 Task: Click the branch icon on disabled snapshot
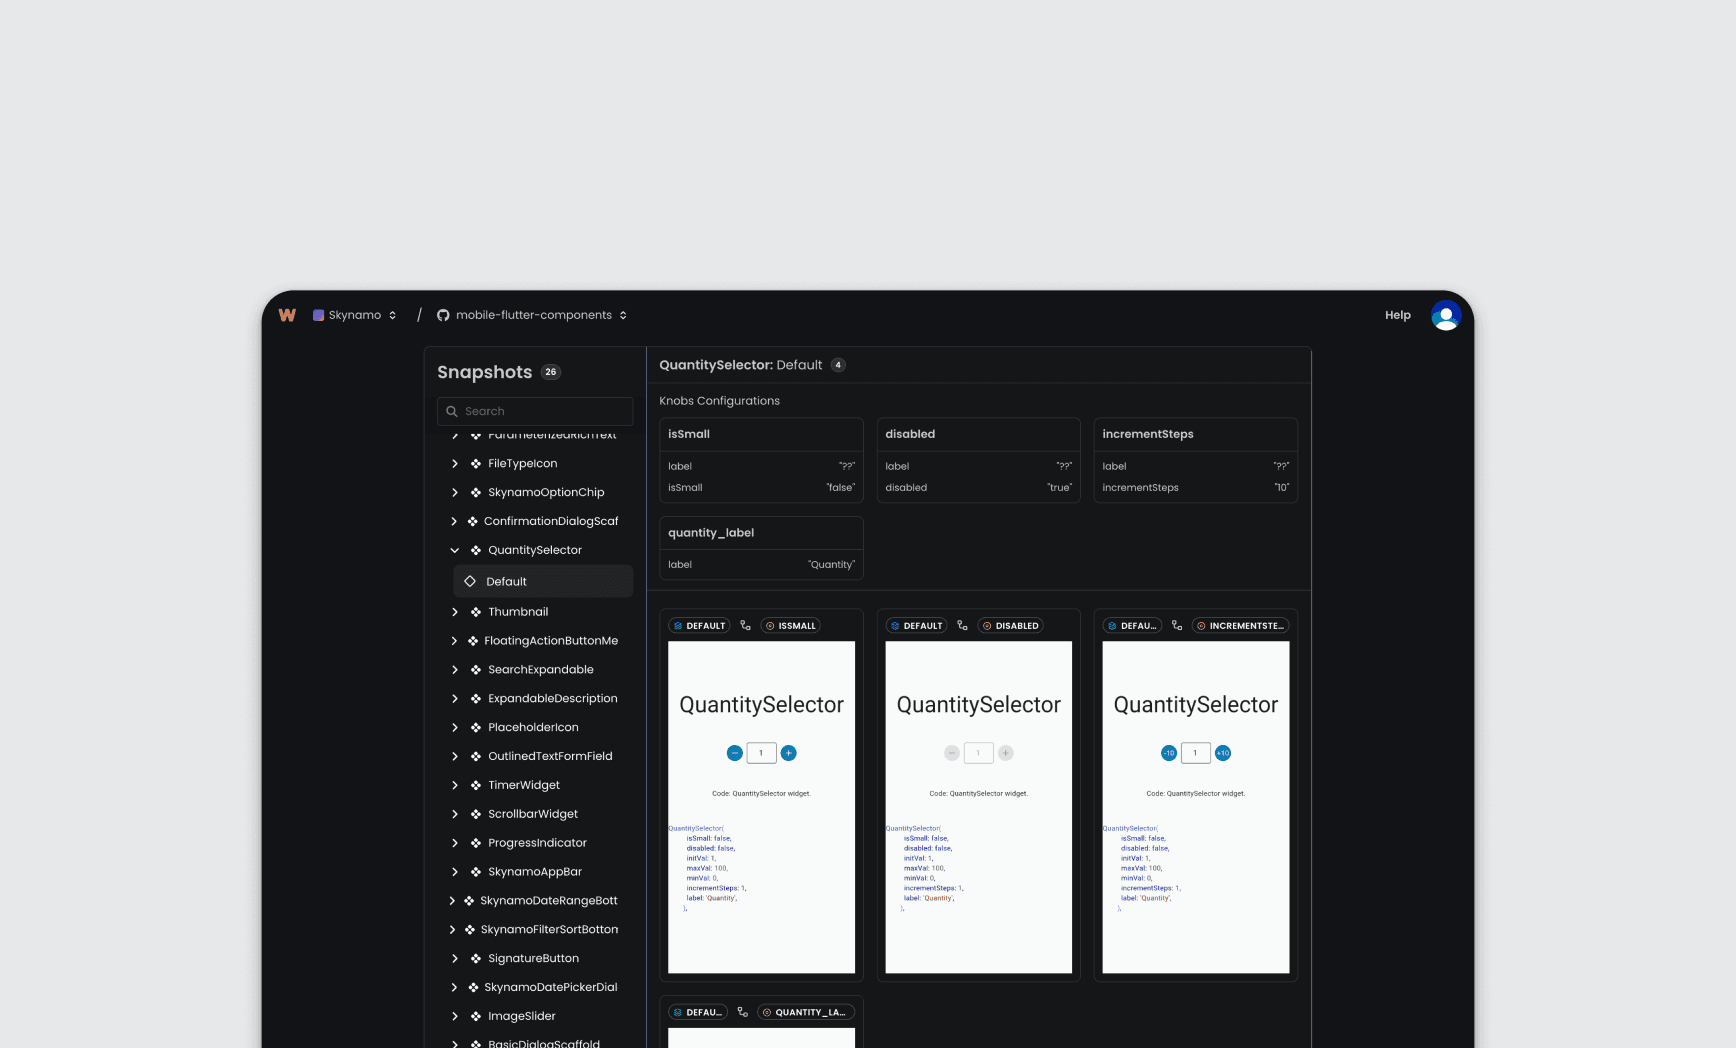tap(962, 626)
